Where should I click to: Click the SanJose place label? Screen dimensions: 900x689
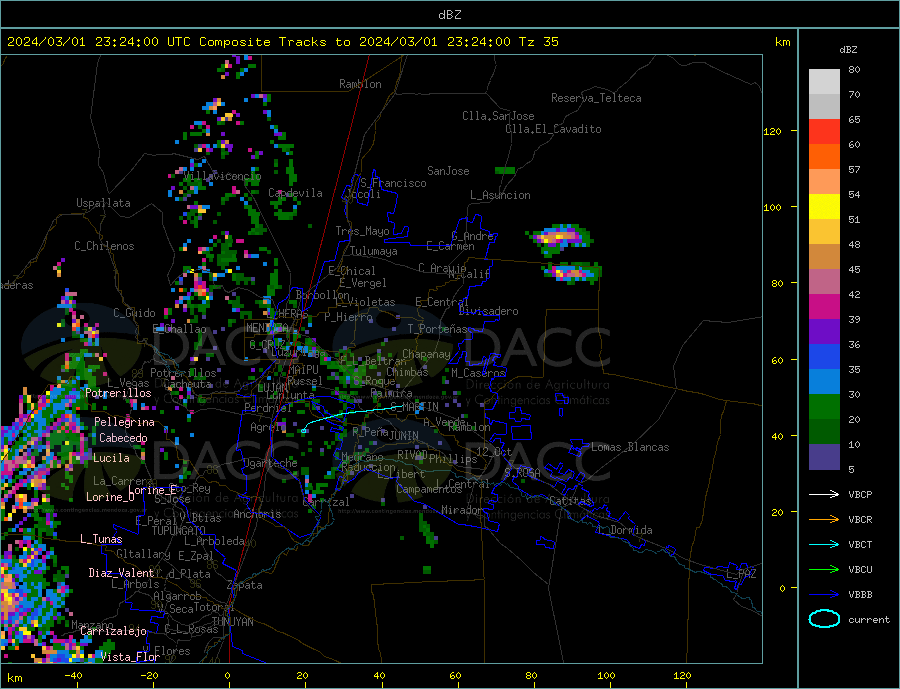coord(448,171)
